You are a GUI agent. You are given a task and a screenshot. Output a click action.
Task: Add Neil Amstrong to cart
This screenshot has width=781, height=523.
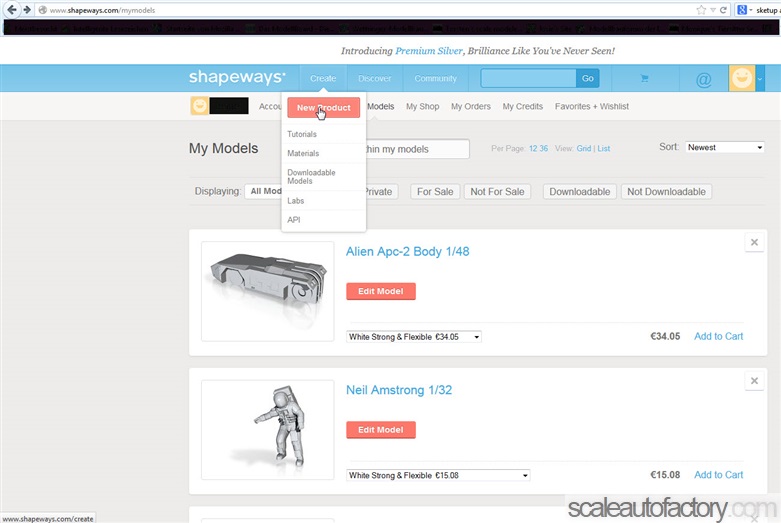click(718, 475)
